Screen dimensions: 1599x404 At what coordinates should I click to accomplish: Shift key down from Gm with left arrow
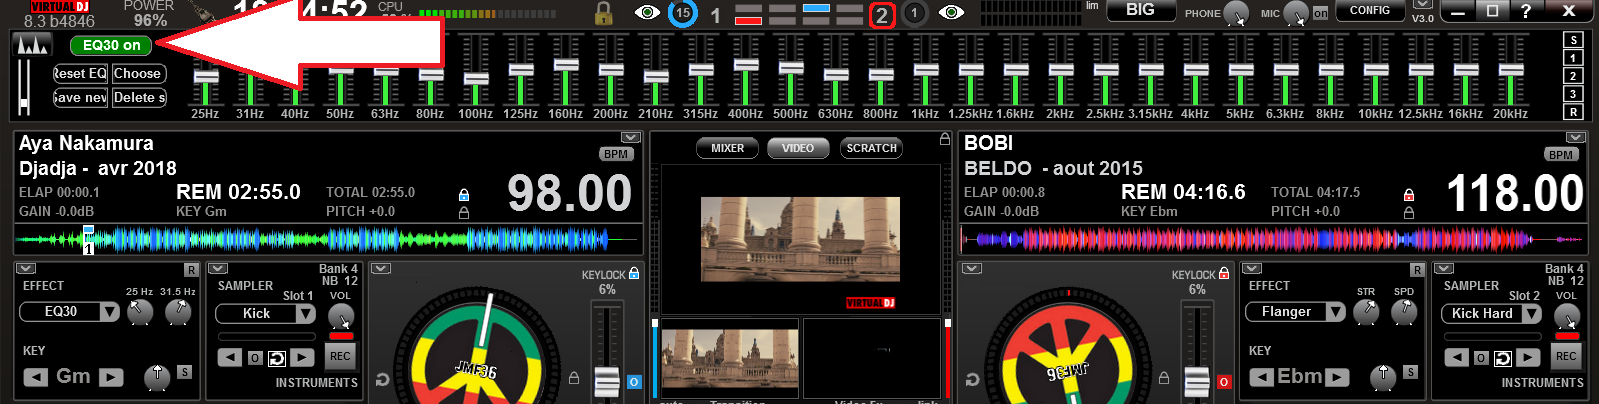click(36, 378)
